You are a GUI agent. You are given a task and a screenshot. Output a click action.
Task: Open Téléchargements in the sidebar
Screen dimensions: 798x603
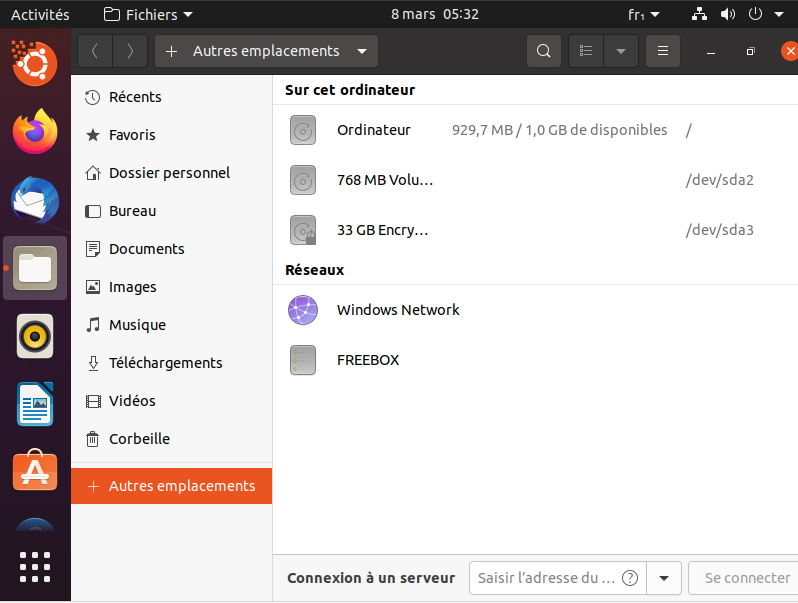click(165, 363)
